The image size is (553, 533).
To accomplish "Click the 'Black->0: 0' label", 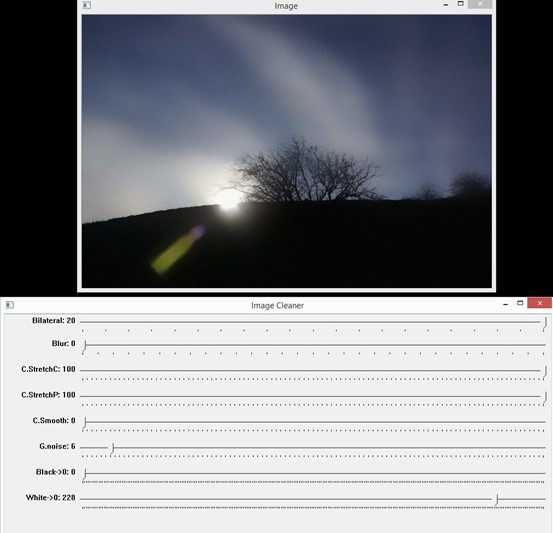I will pyautogui.click(x=55, y=472).
